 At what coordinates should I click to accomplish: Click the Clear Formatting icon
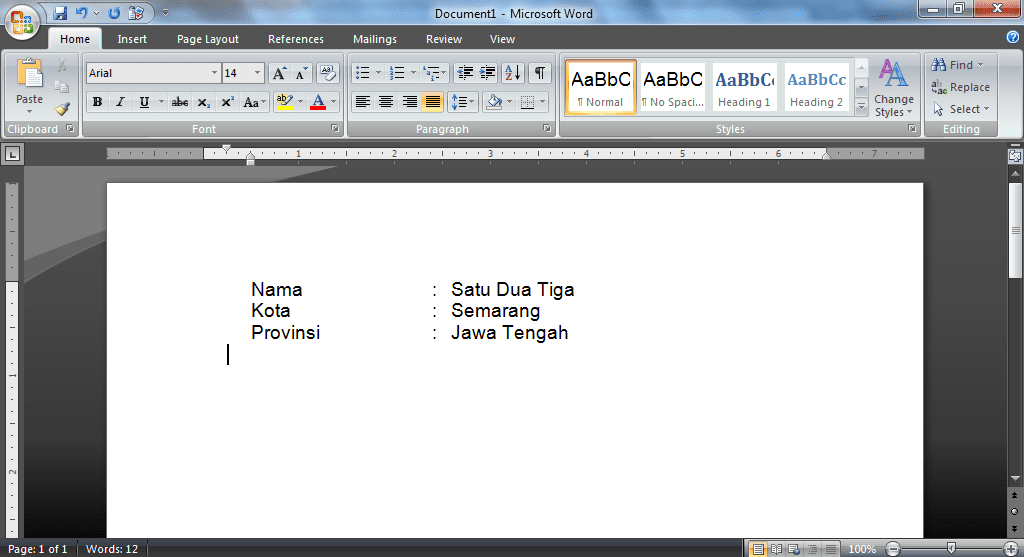pos(327,73)
